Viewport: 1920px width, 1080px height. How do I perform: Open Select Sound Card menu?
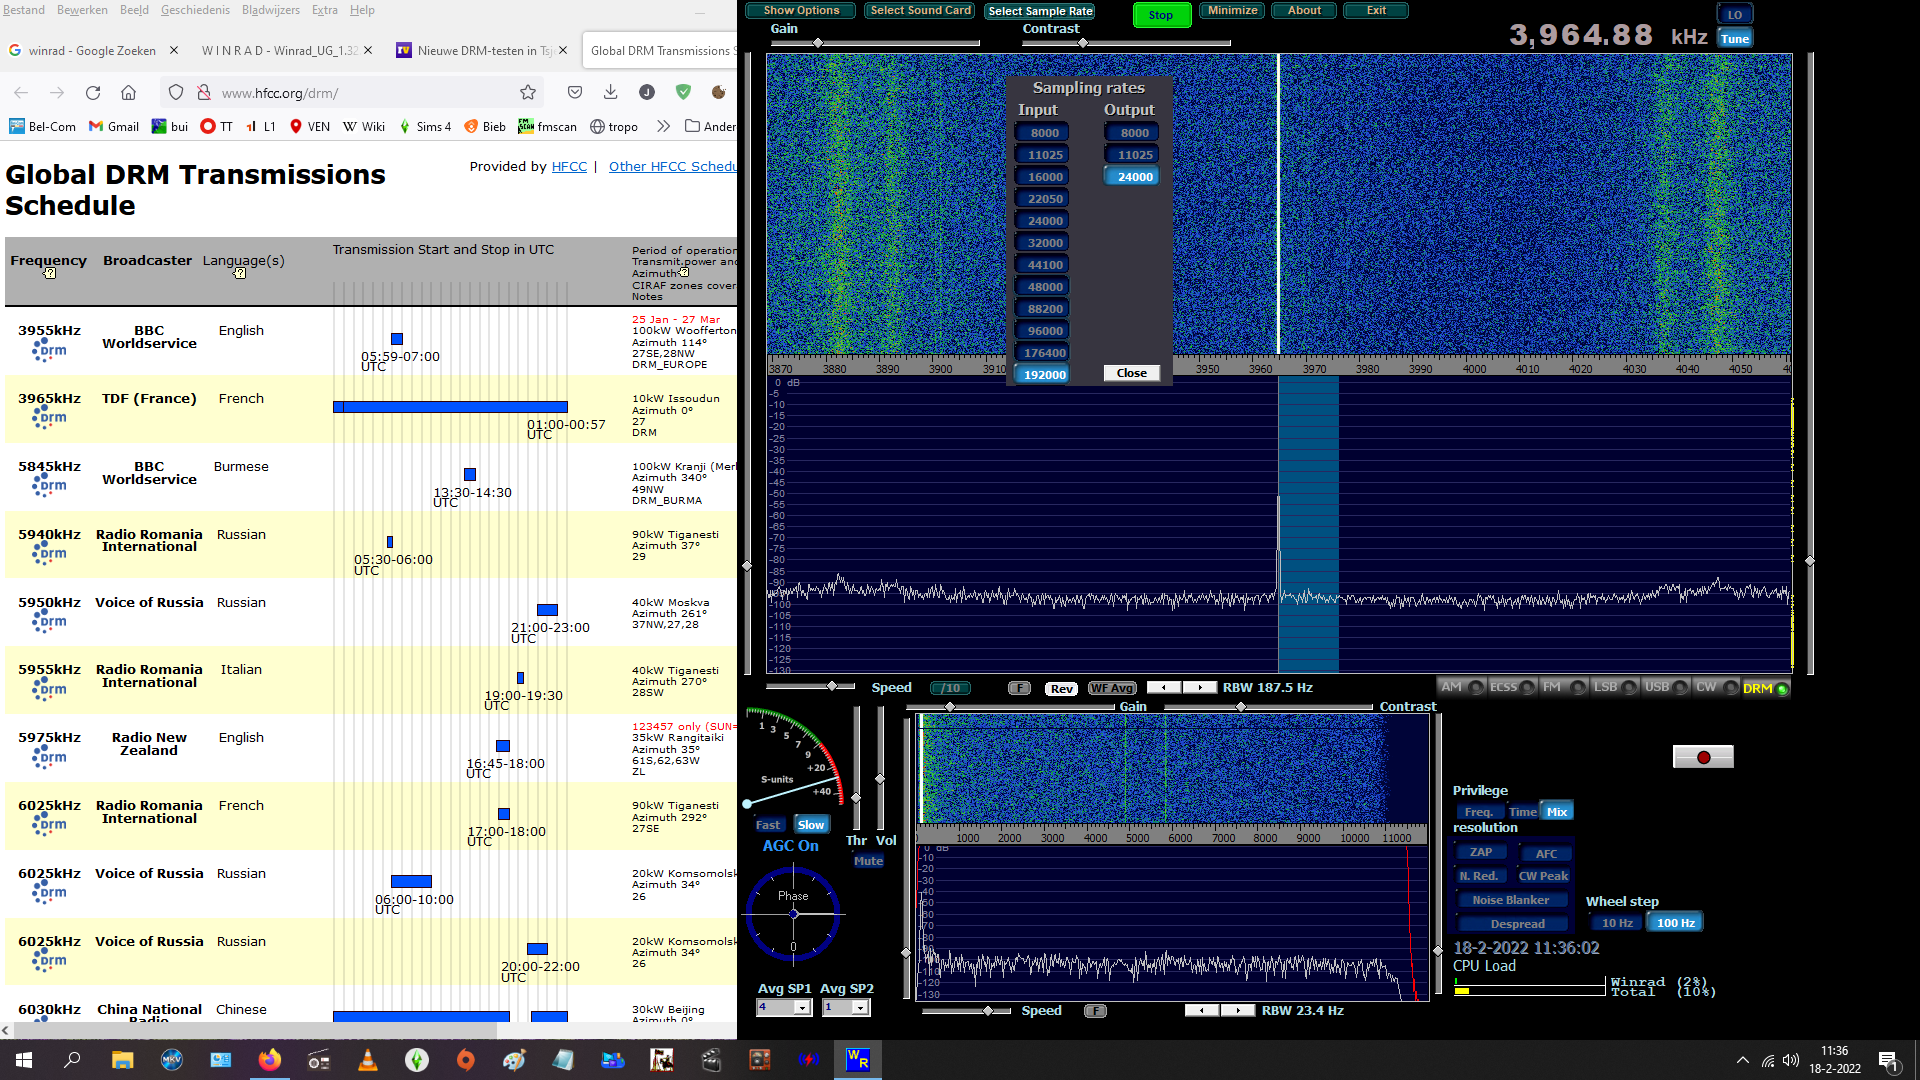click(920, 11)
